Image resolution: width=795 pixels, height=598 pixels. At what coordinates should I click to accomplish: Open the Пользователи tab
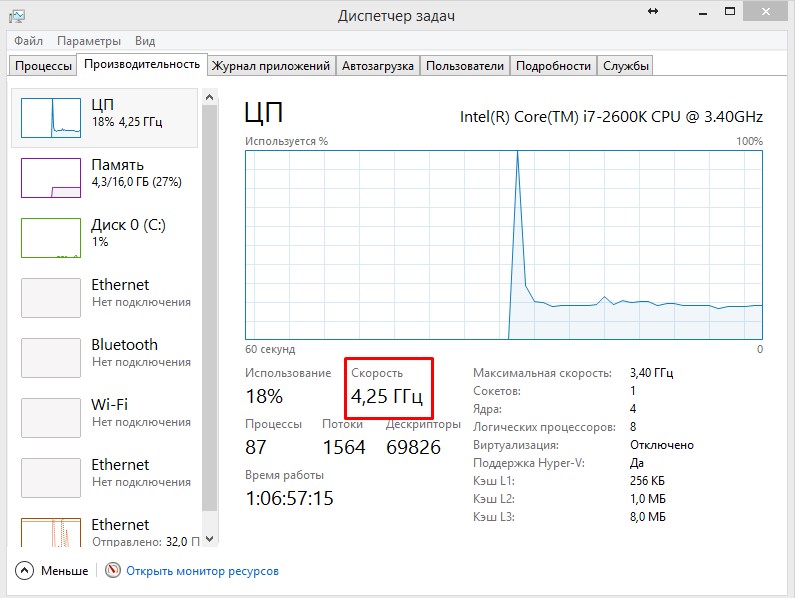tap(465, 66)
